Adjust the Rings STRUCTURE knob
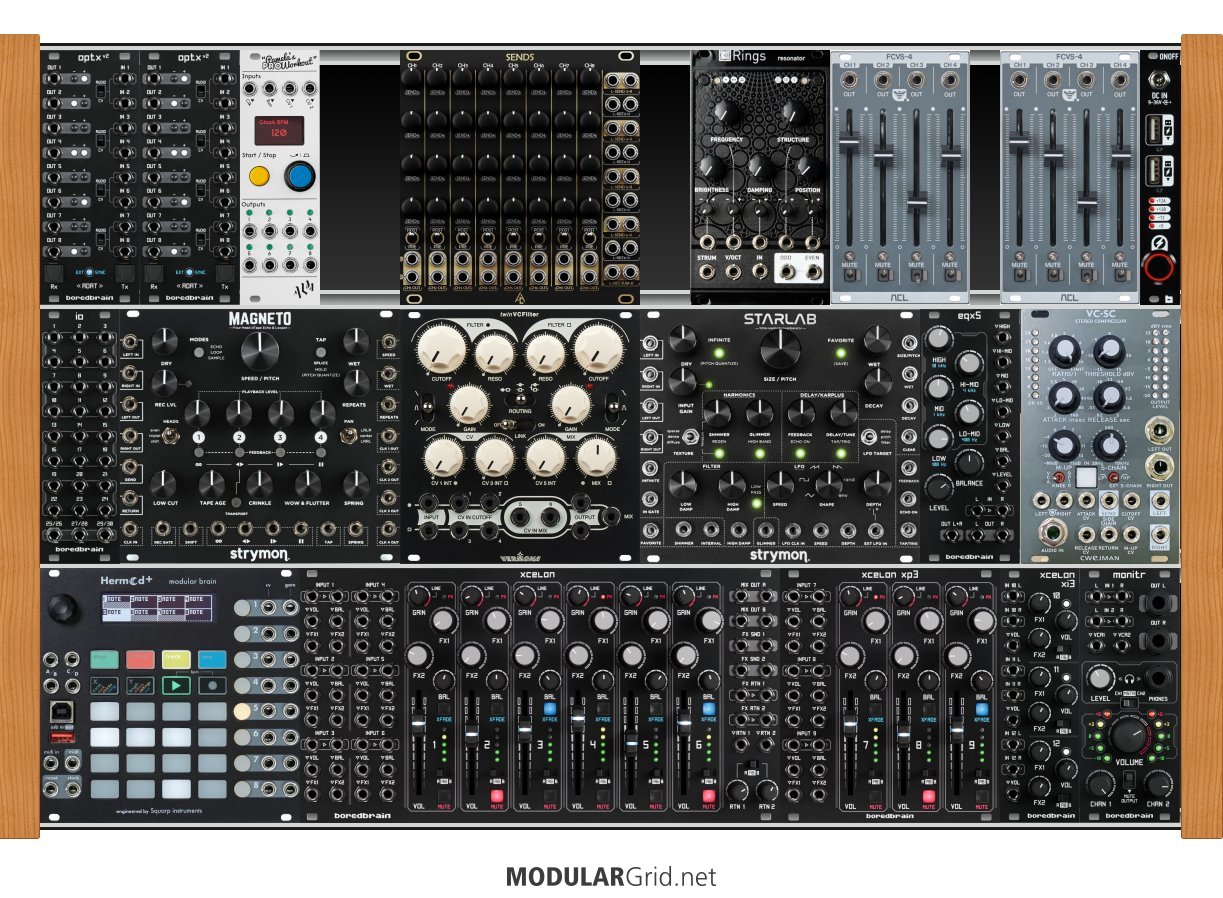1223x898 pixels. (793, 112)
